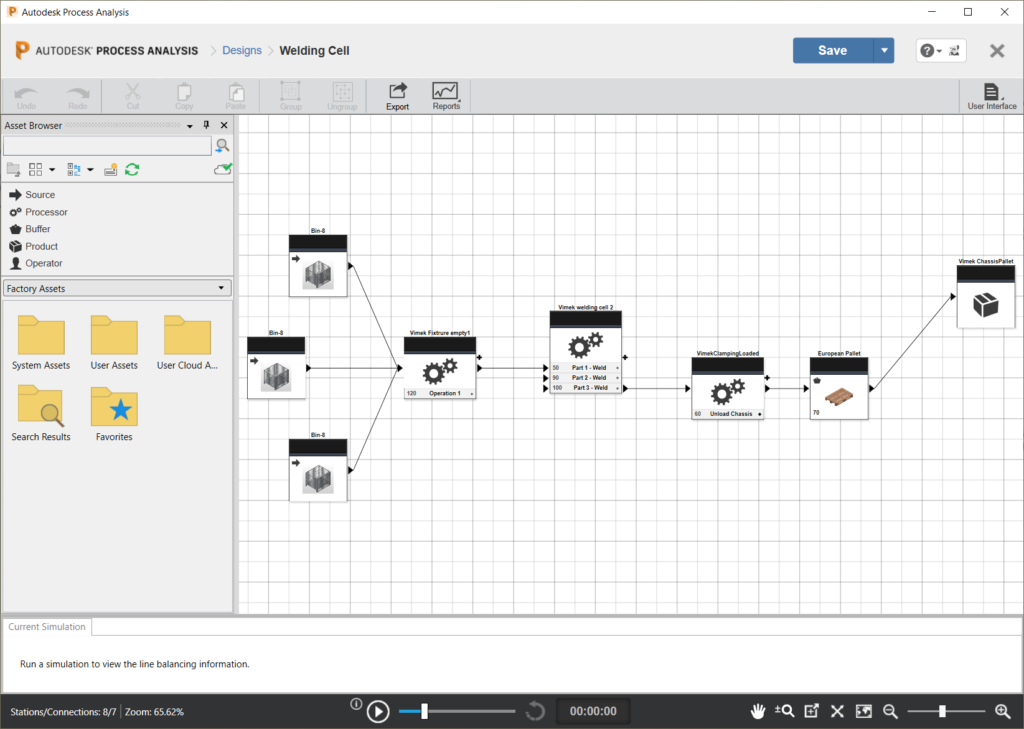
Task: Open the System Assets folder
Action: [41, 343]
